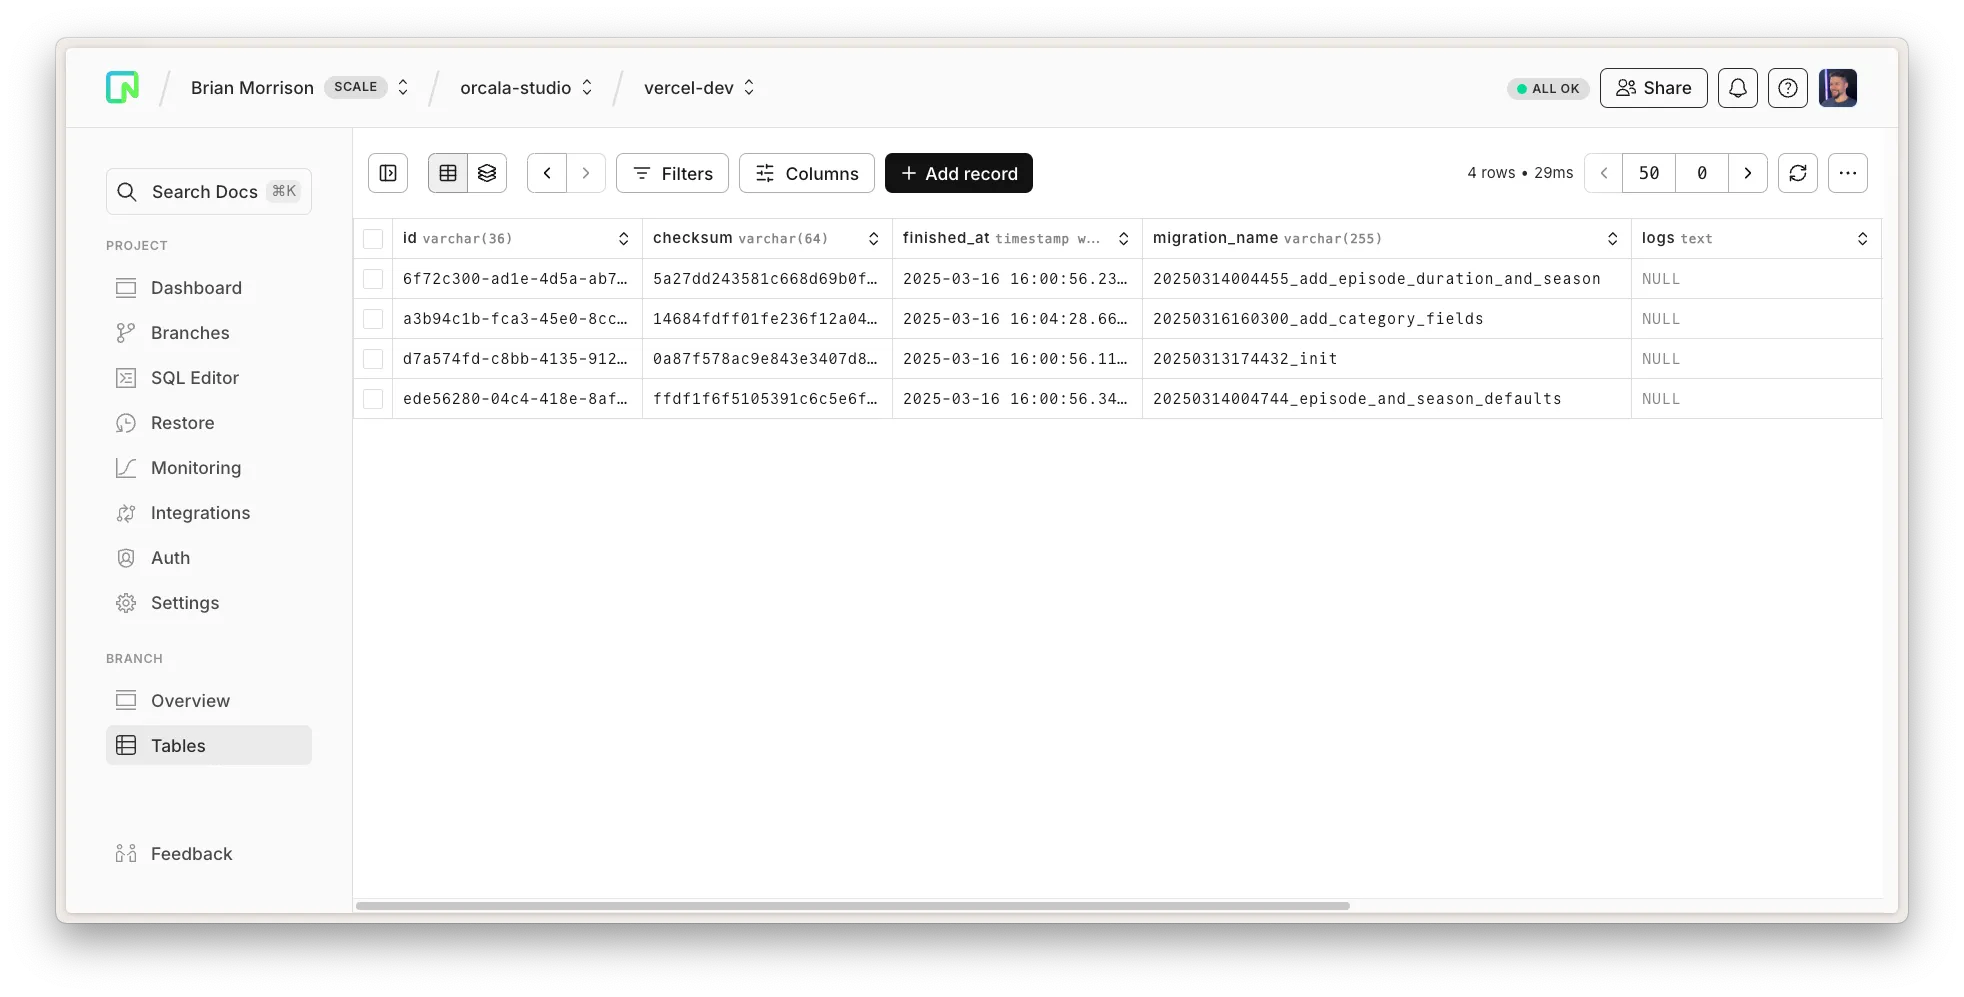Sort by the logs column arrows
Viewport: 1964px width, 997px height.
click(x=1863, y=239)
